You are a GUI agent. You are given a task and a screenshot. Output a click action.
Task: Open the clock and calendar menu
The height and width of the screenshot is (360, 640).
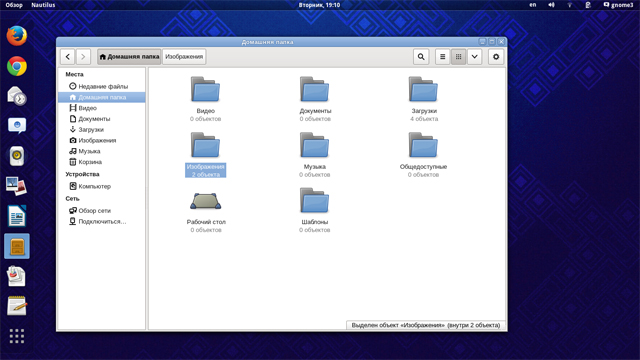[x=319, y=5]
